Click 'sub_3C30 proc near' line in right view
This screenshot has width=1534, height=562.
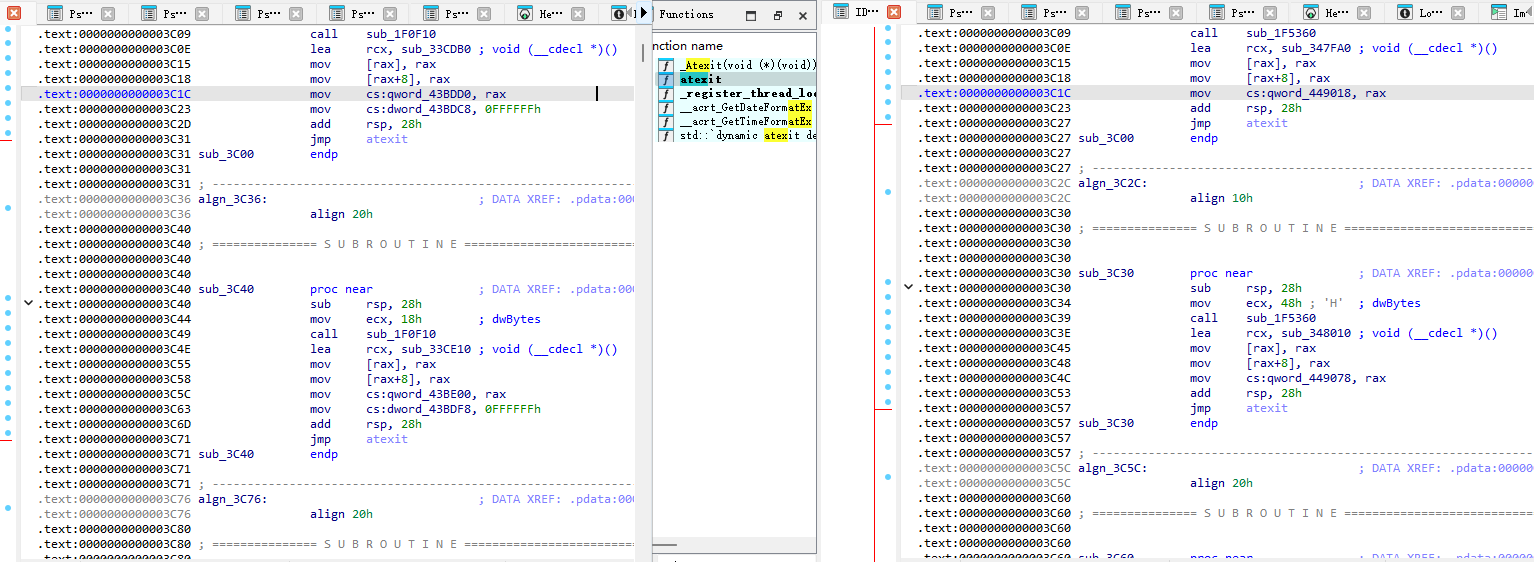click(x=1165, y=273)
